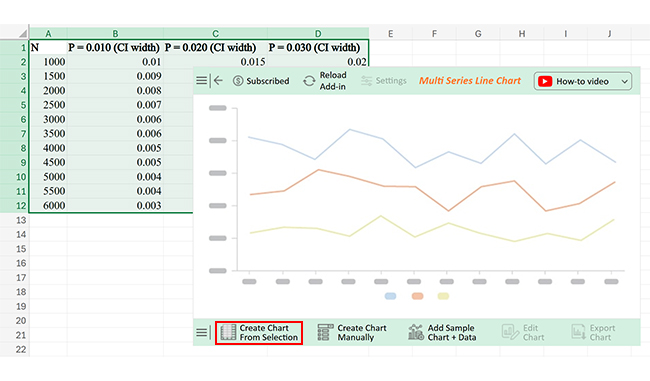Select column G header

point(478,34)
